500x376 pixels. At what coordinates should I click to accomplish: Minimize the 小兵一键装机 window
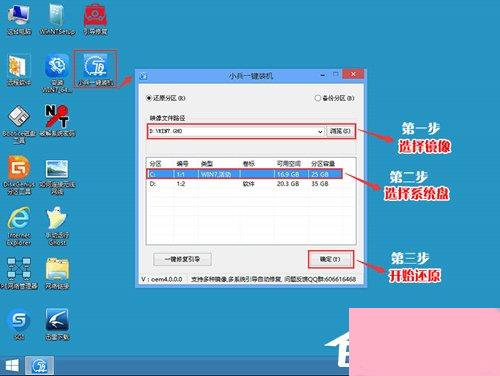click(x=323, y=75)
